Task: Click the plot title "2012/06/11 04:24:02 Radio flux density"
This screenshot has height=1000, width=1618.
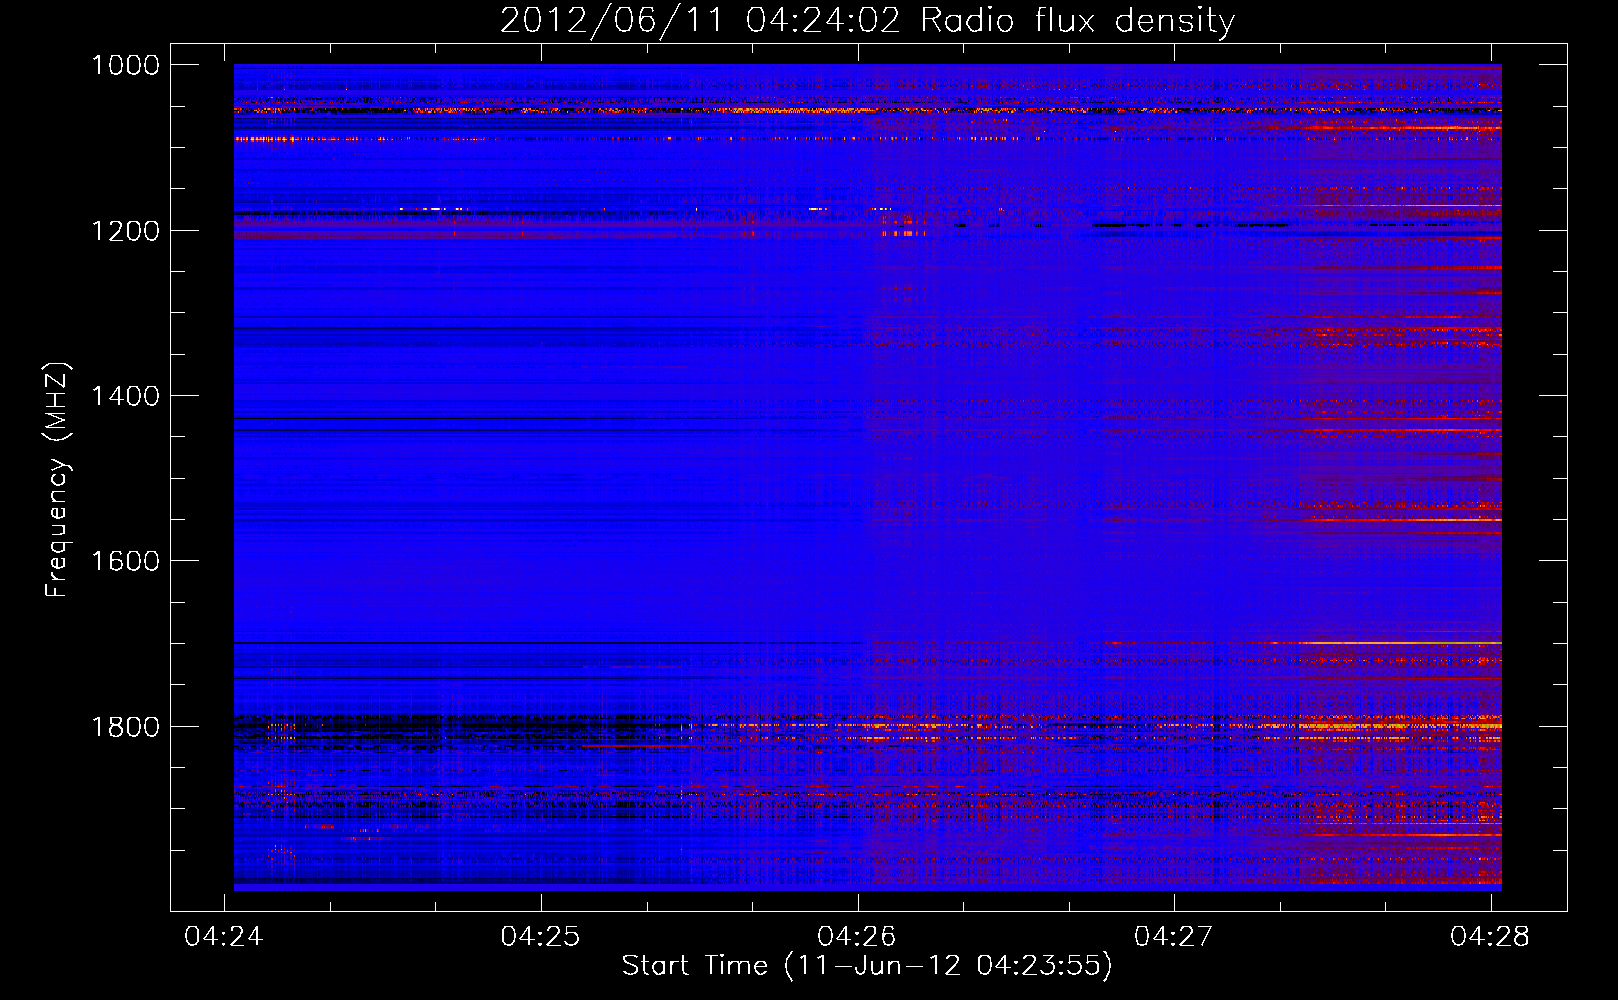Action: coord(867,21)
